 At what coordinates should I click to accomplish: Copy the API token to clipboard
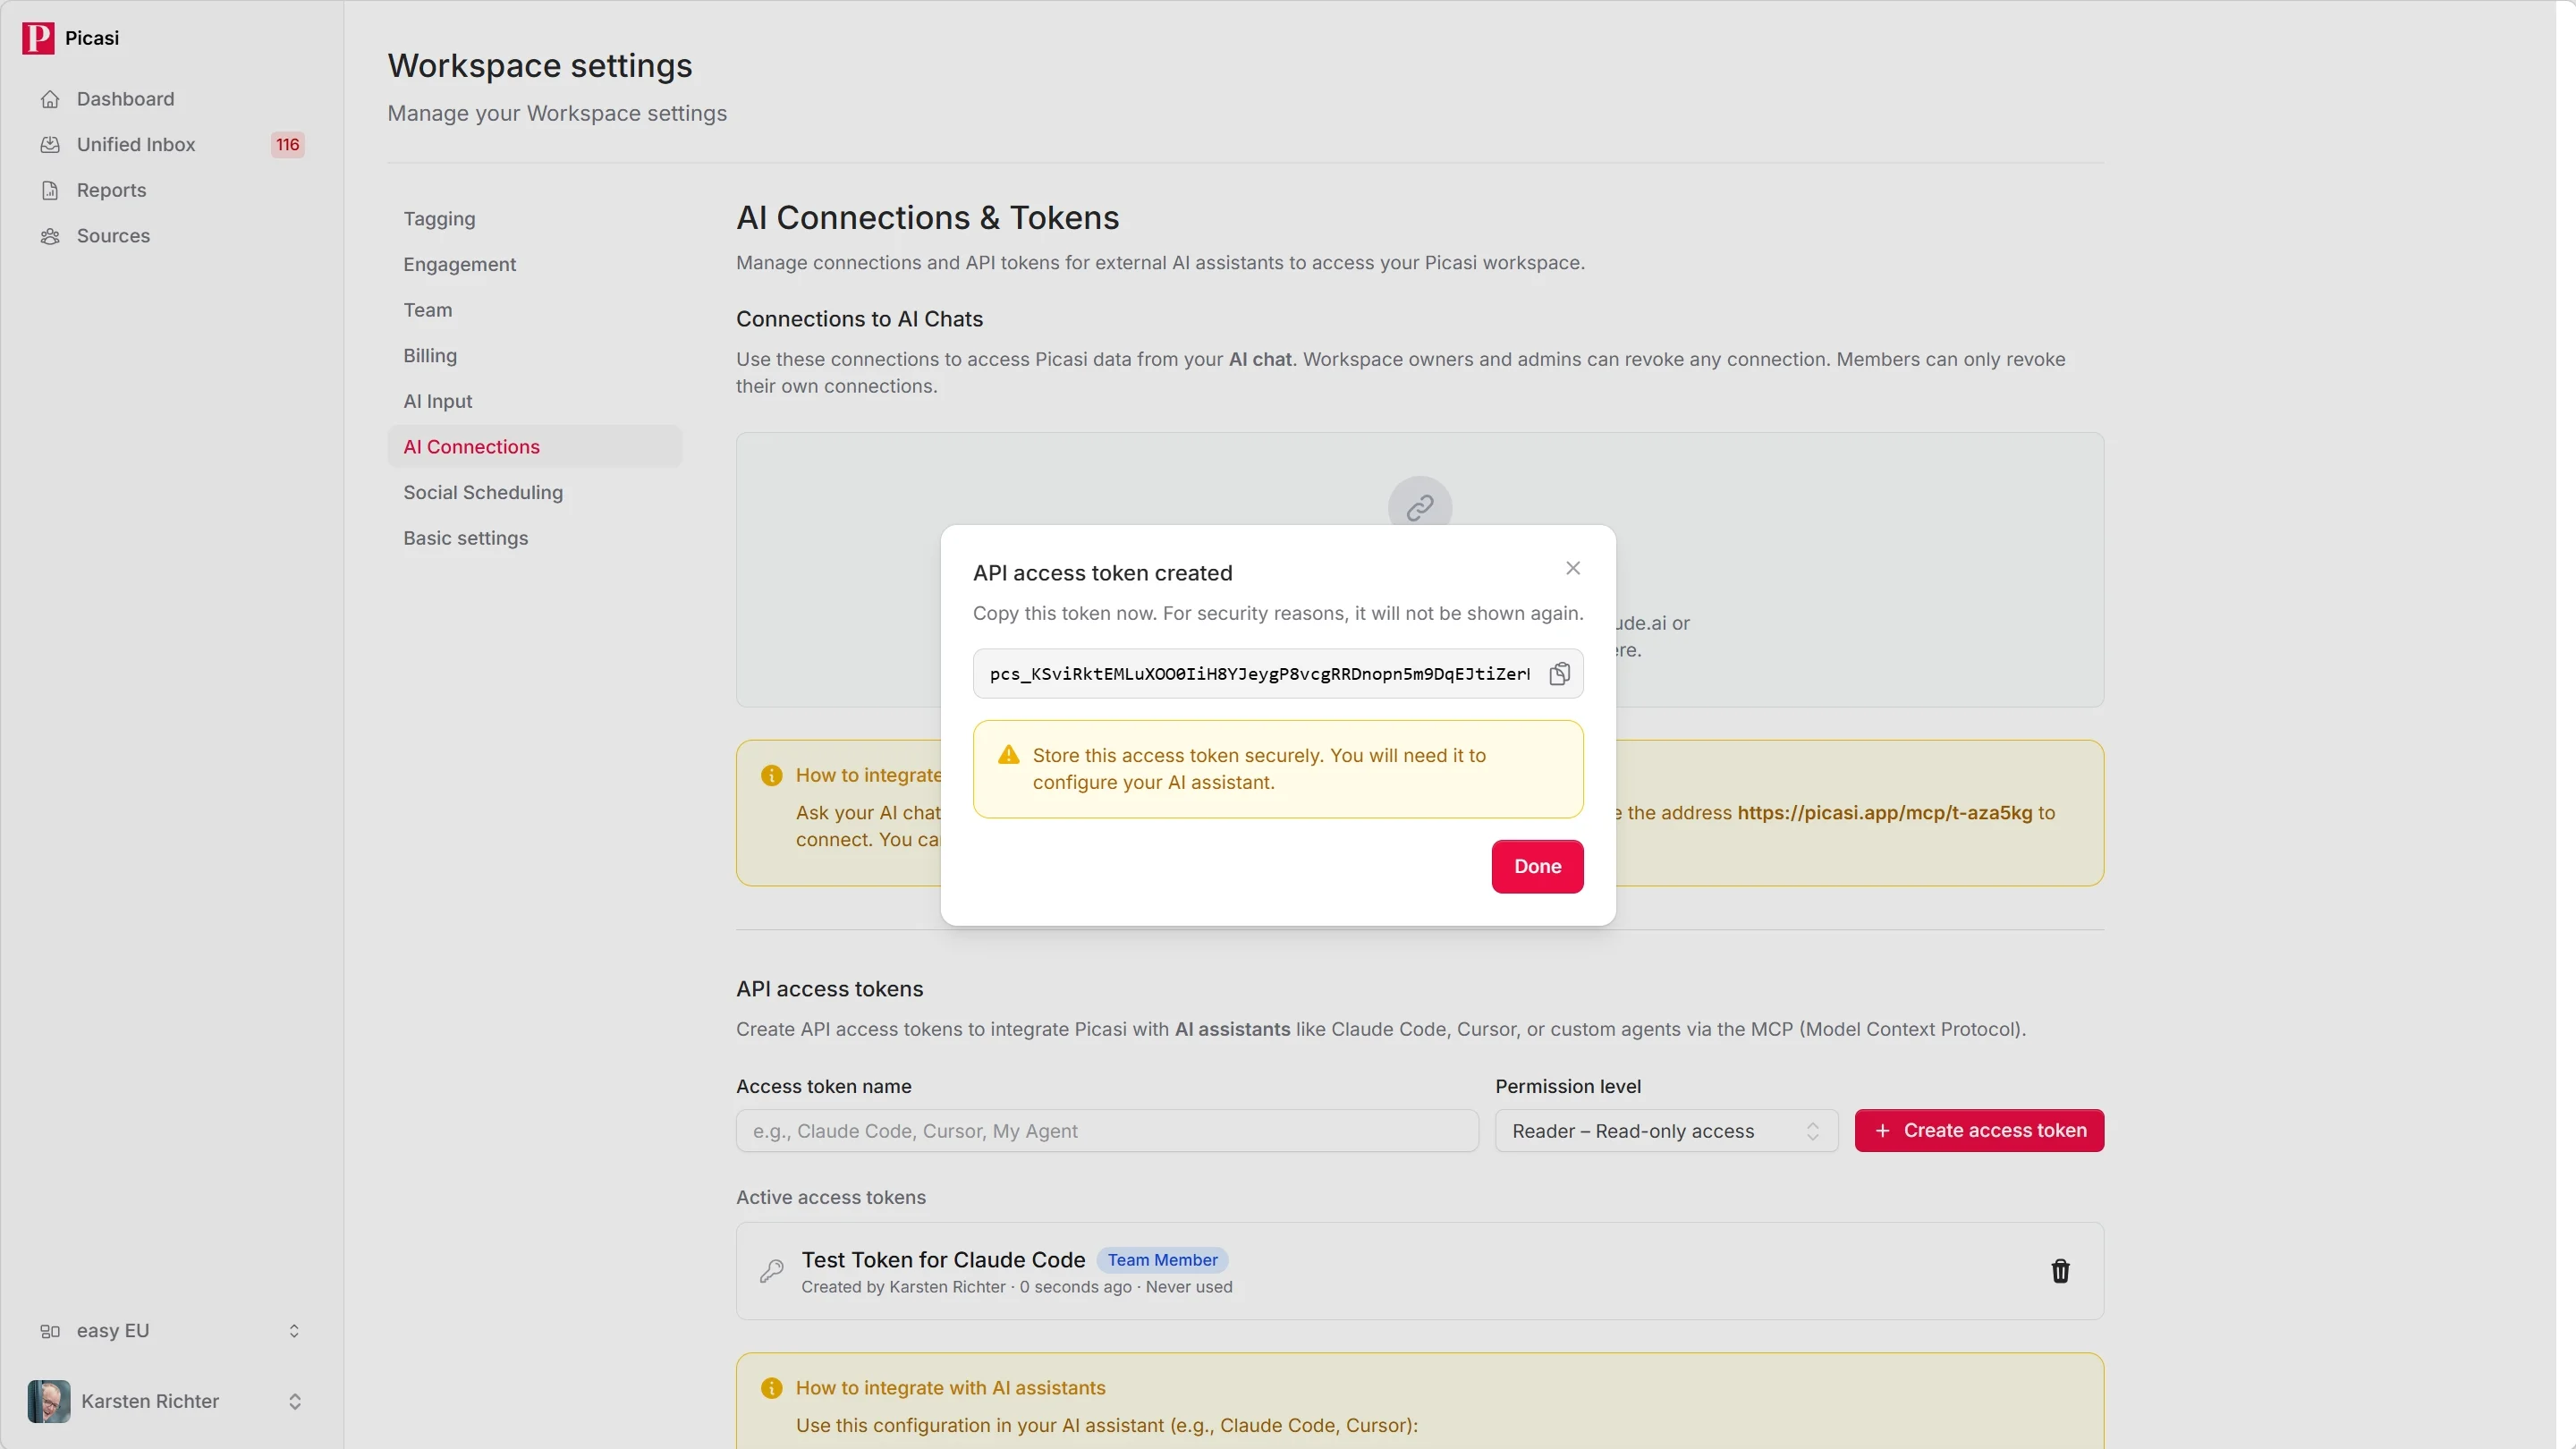pos(1559,674)
